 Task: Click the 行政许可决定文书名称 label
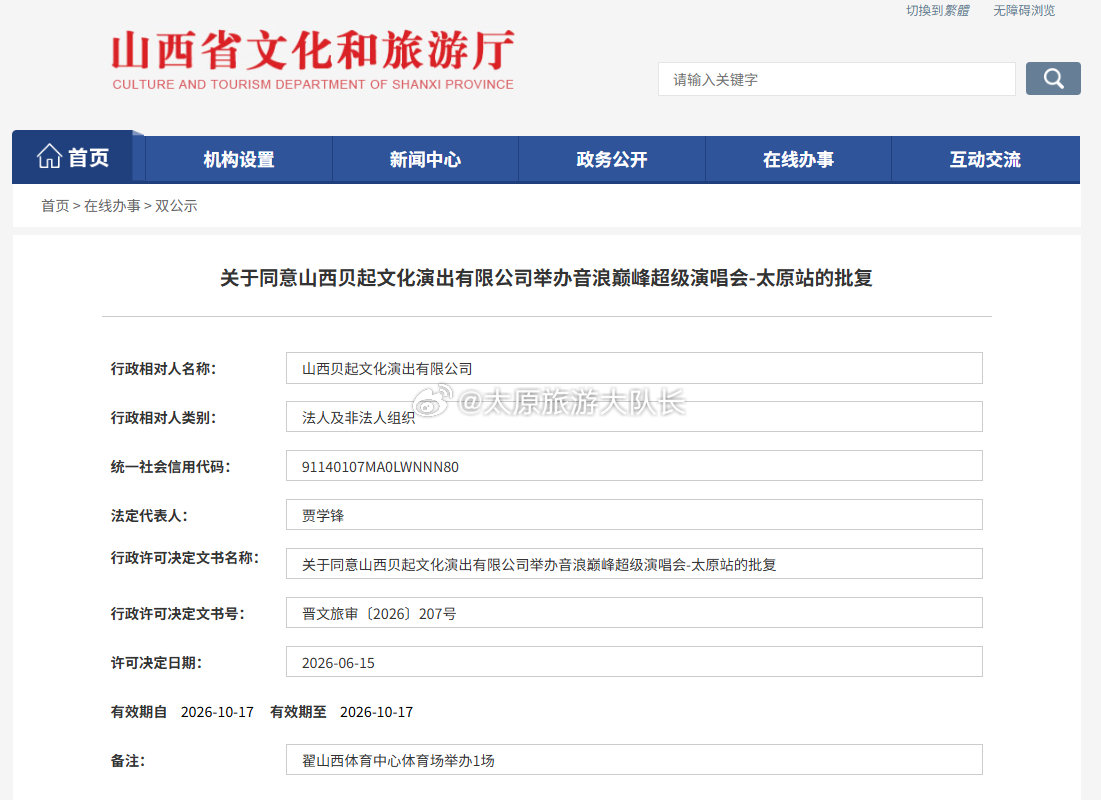185,558
